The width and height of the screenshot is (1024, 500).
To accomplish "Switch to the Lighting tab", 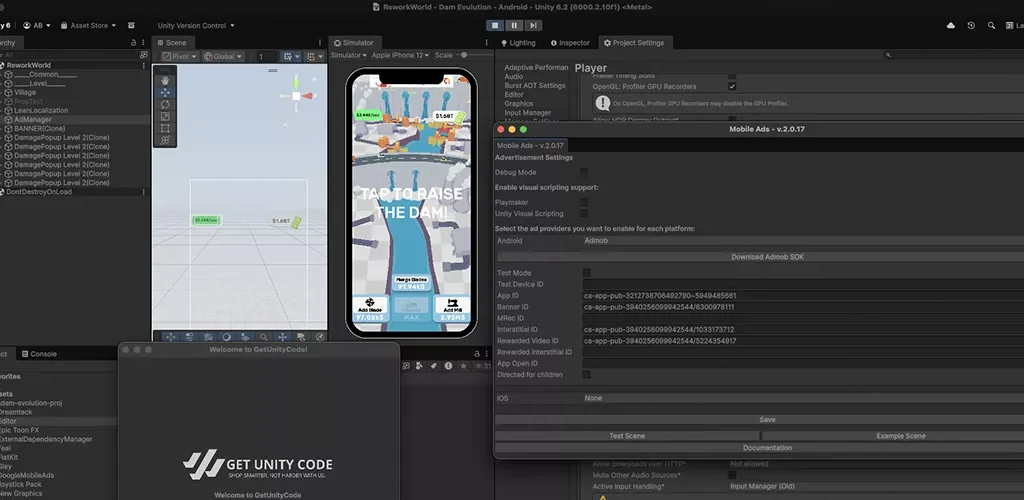I will pos(519,42).
